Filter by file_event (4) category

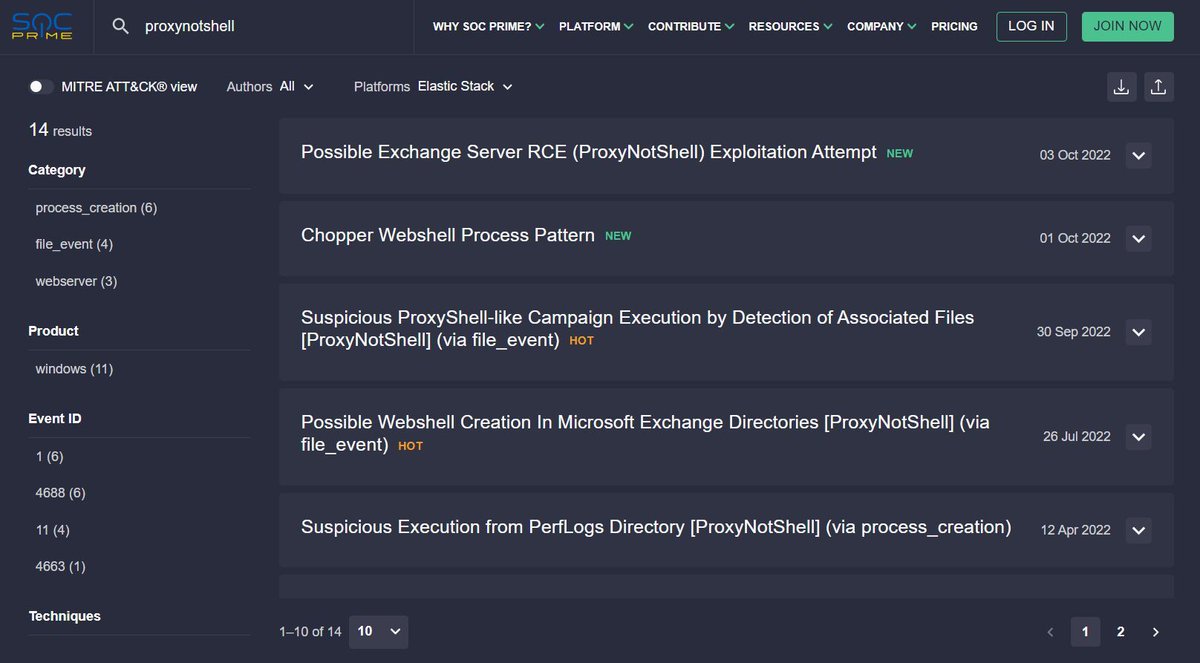click(x=74, y=244)
